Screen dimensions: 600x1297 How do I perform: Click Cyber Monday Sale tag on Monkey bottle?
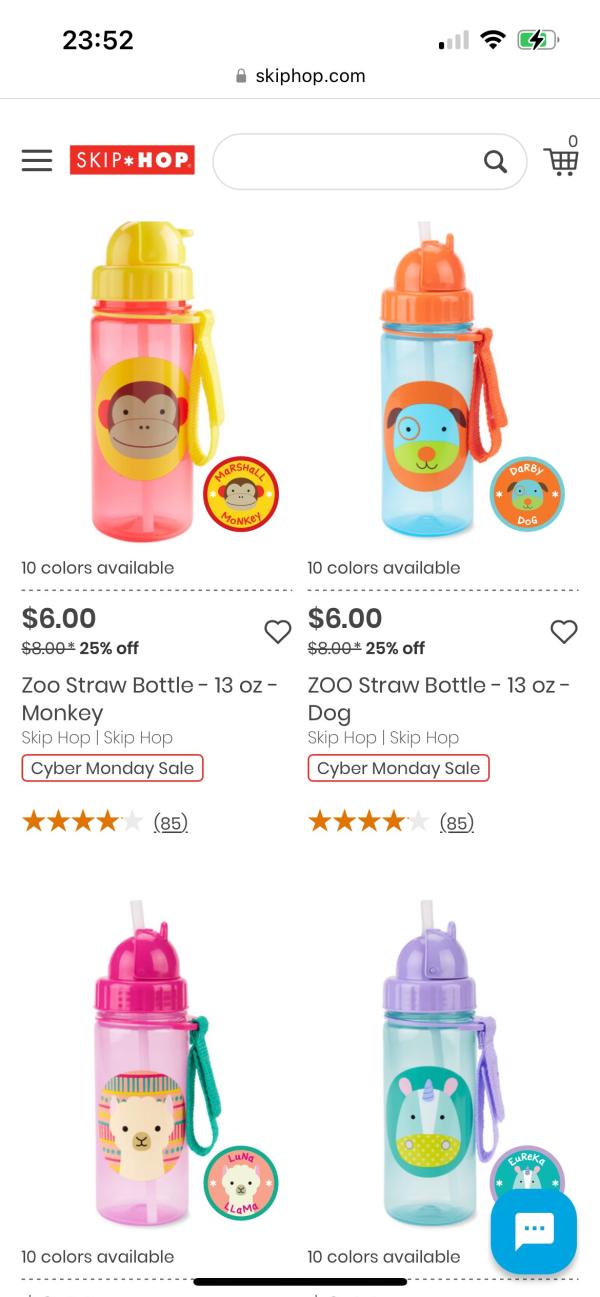(x=112, y=768)
